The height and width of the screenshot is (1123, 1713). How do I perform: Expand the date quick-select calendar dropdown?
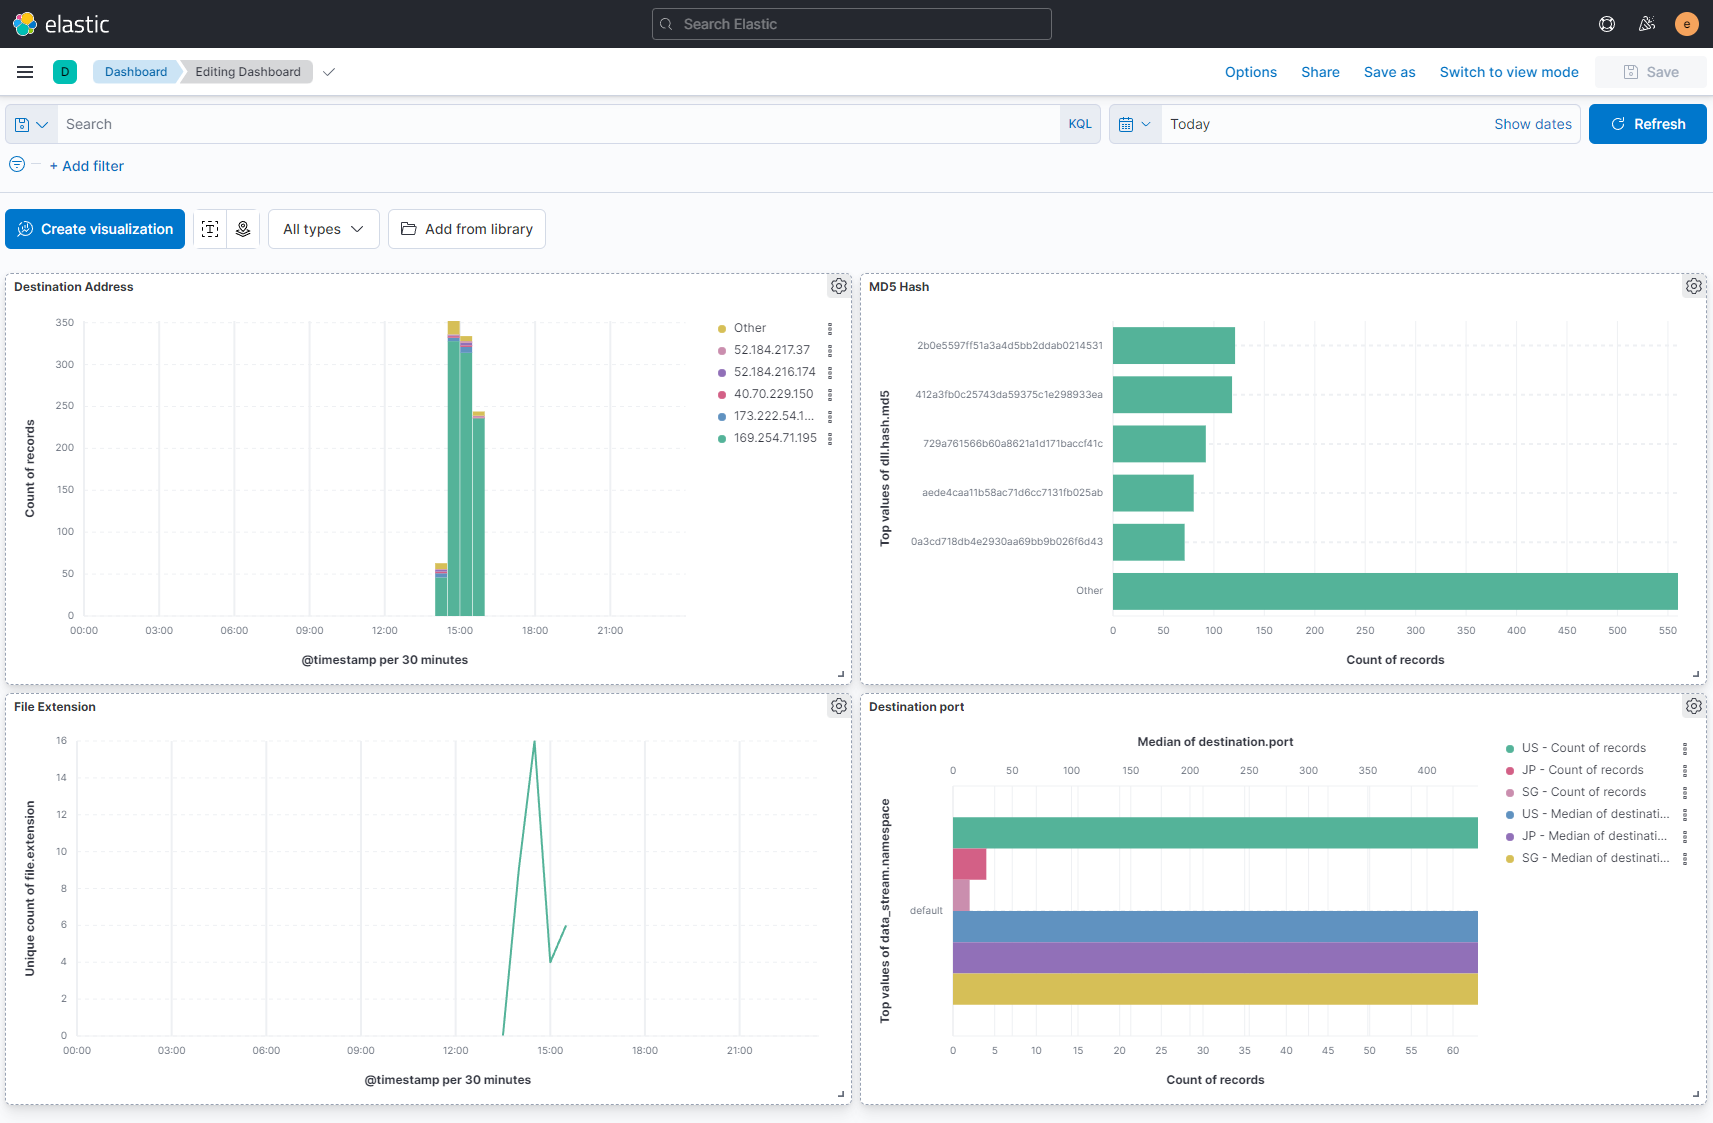point(1135,123)
